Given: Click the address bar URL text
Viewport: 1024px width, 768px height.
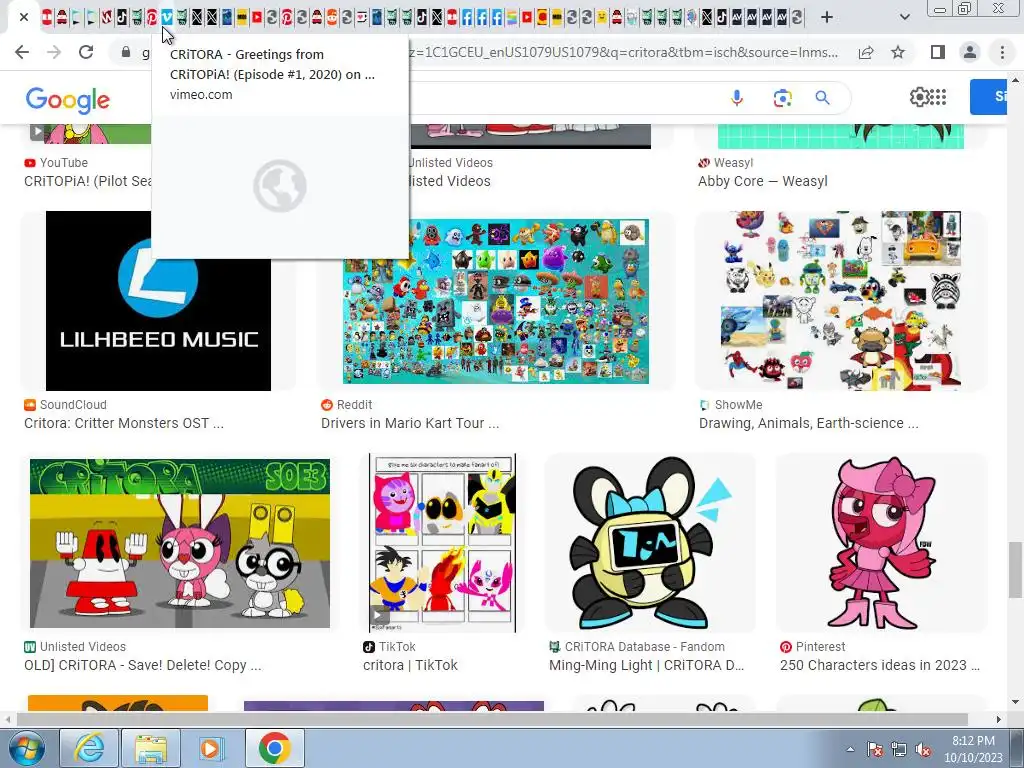Looking at the screenshot, I should 624,52.
